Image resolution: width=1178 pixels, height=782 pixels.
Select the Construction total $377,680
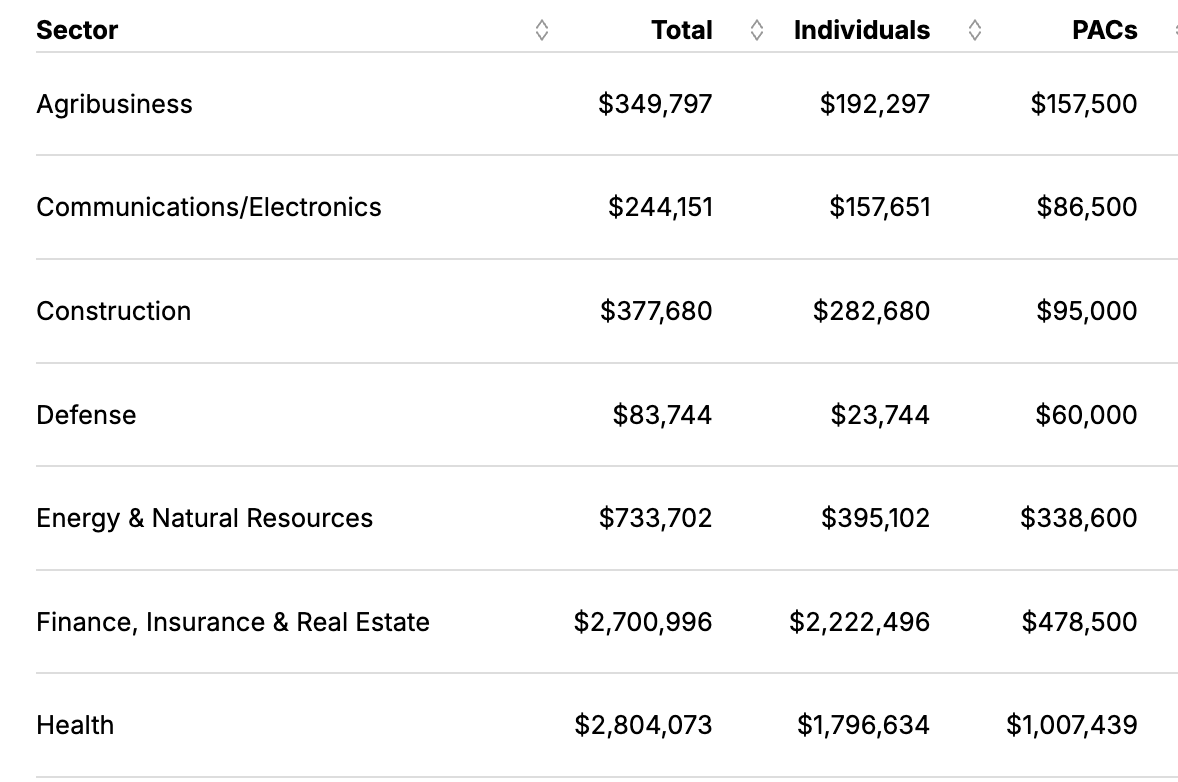coord(656,311)
